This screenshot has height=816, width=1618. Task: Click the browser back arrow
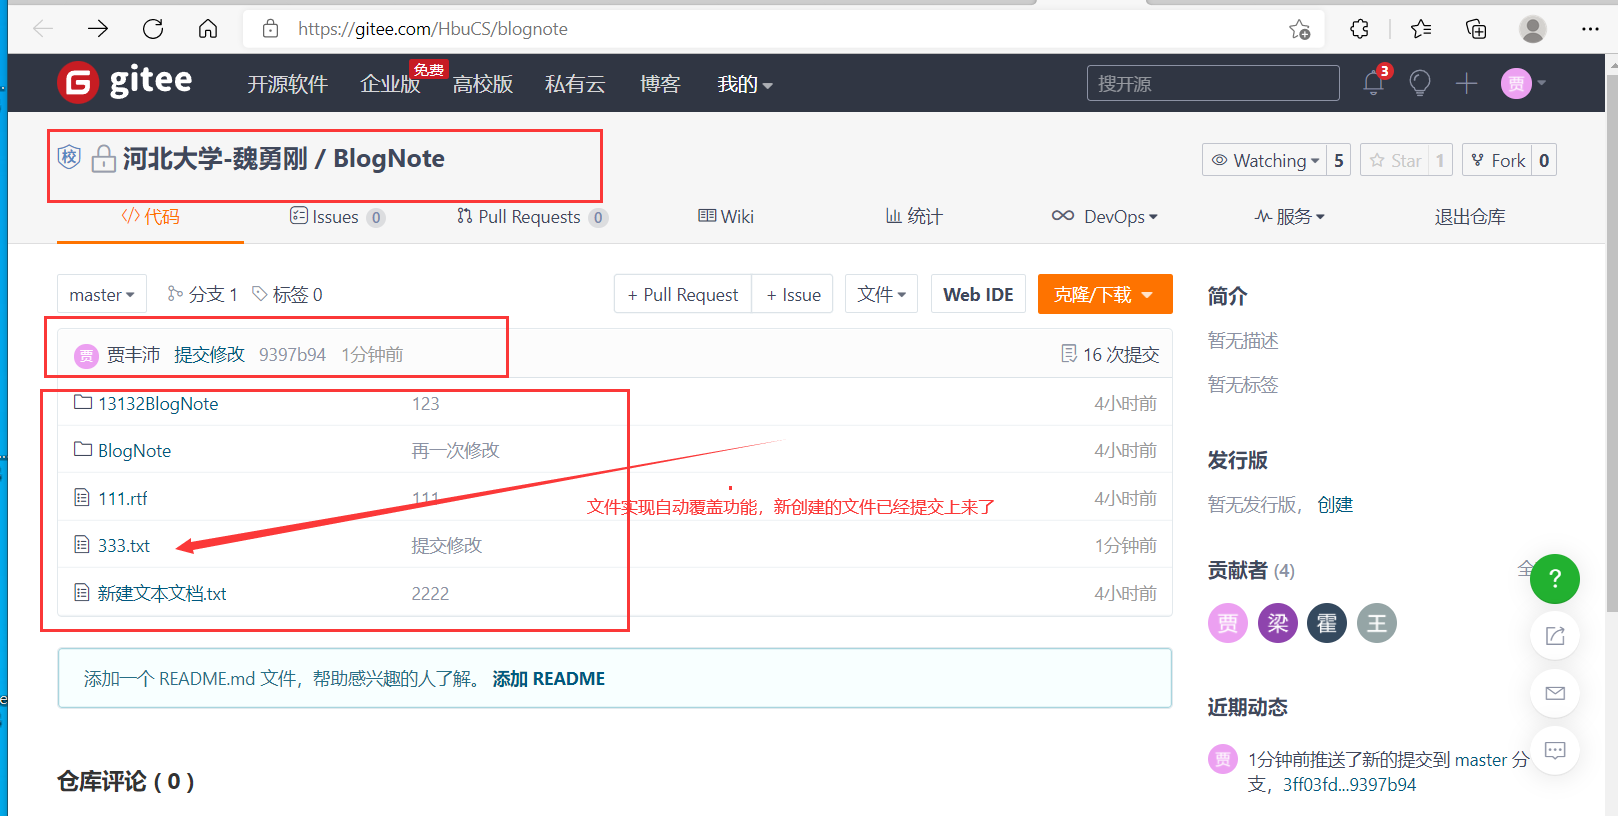(x=43, y=29)
